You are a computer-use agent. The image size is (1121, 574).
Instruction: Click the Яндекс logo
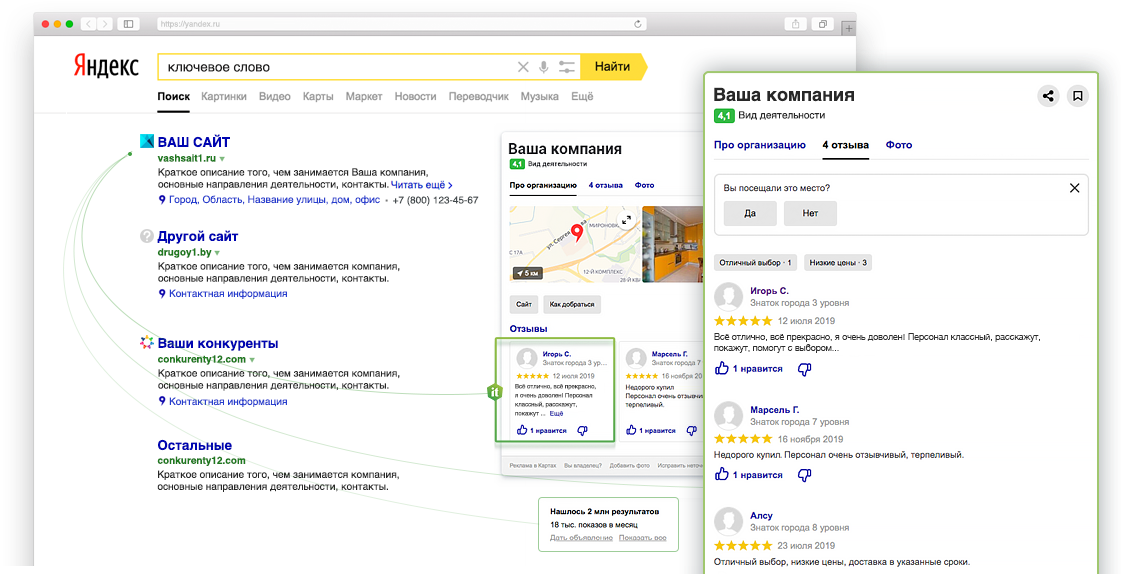click(107, 66)
